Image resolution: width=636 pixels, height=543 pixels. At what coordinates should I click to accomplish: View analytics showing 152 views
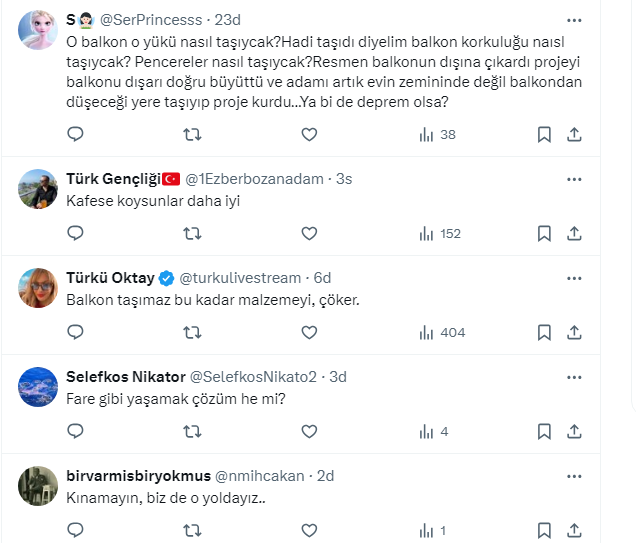tap(441, 233)
